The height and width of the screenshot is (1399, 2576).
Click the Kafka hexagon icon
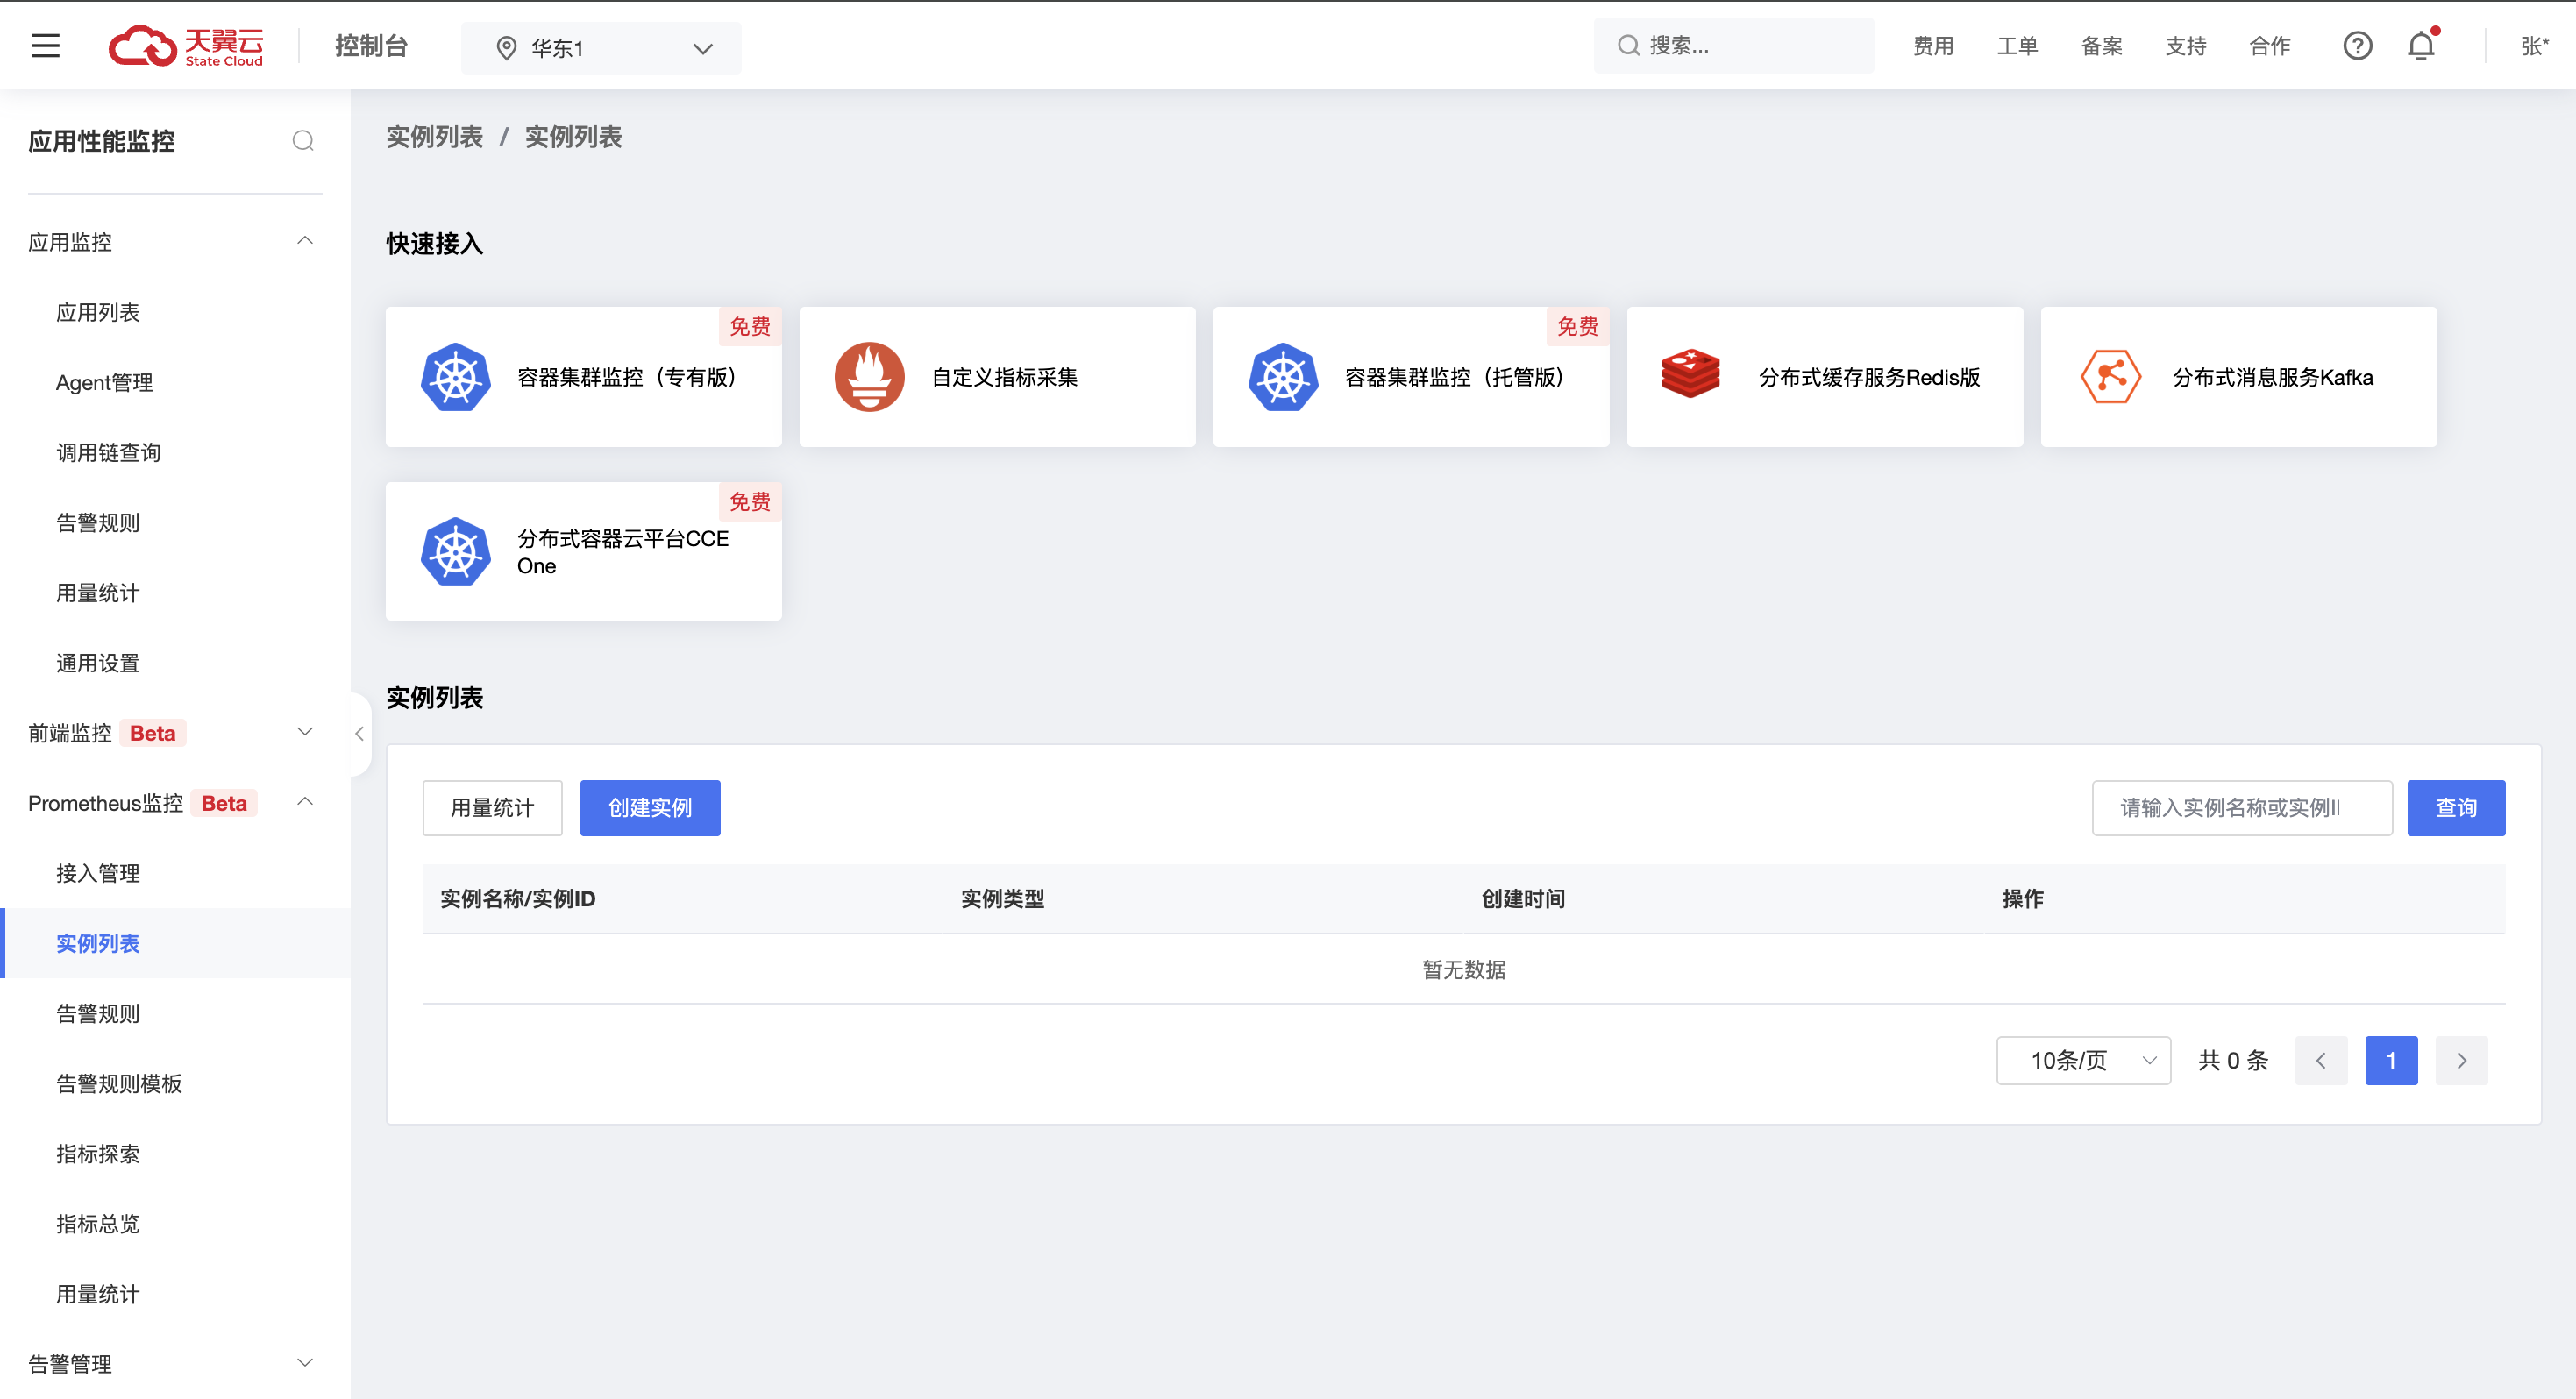pos(2110,376)
